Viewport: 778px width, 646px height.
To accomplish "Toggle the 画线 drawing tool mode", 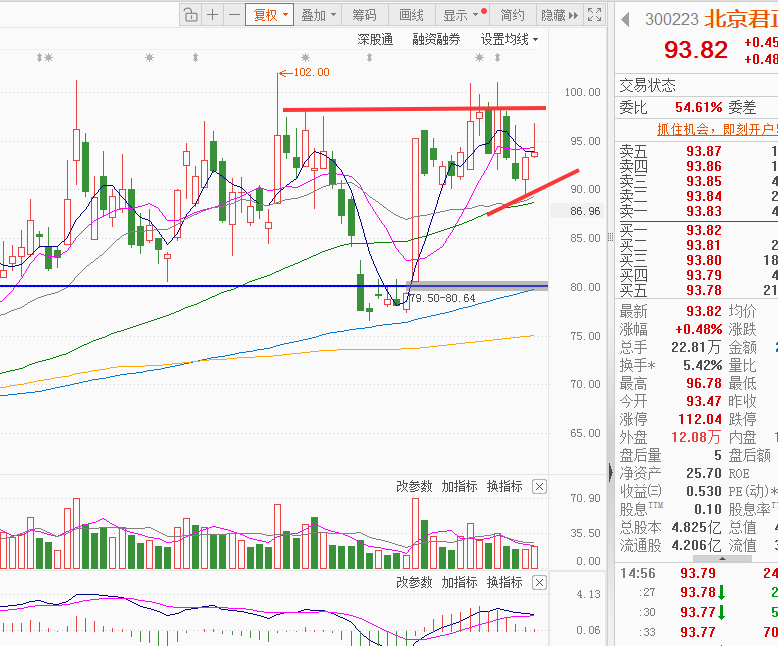I will pyautogui.click(x=412, y=15).
